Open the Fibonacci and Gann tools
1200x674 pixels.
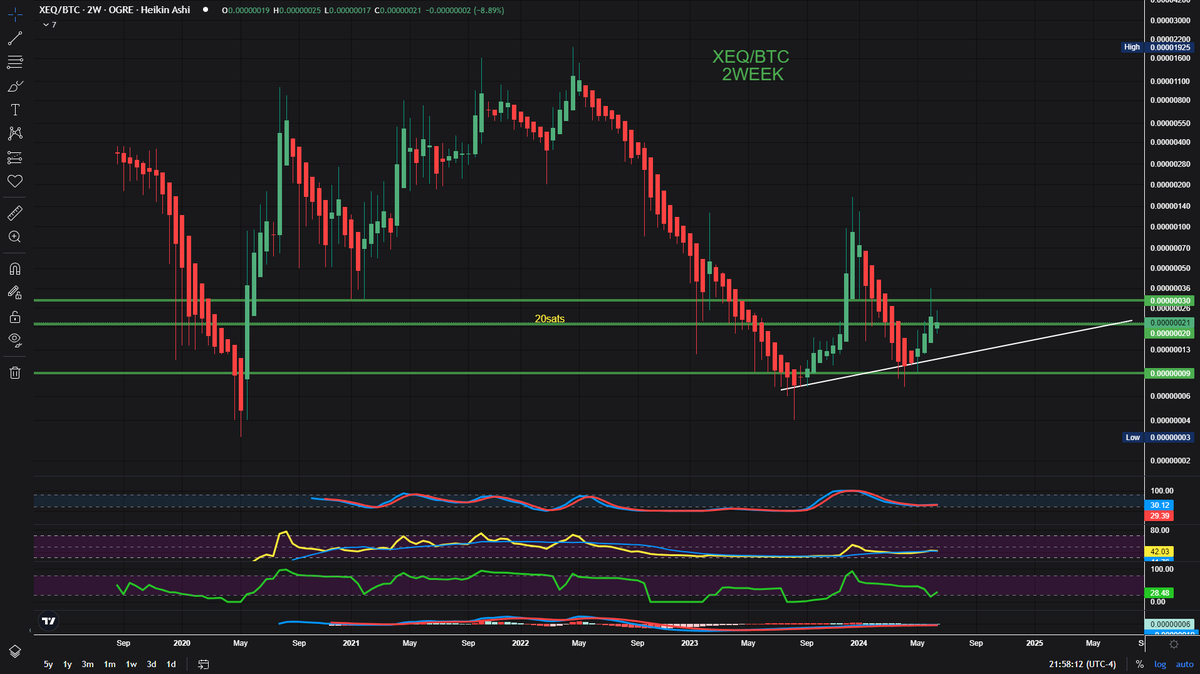tap(14, 62)
